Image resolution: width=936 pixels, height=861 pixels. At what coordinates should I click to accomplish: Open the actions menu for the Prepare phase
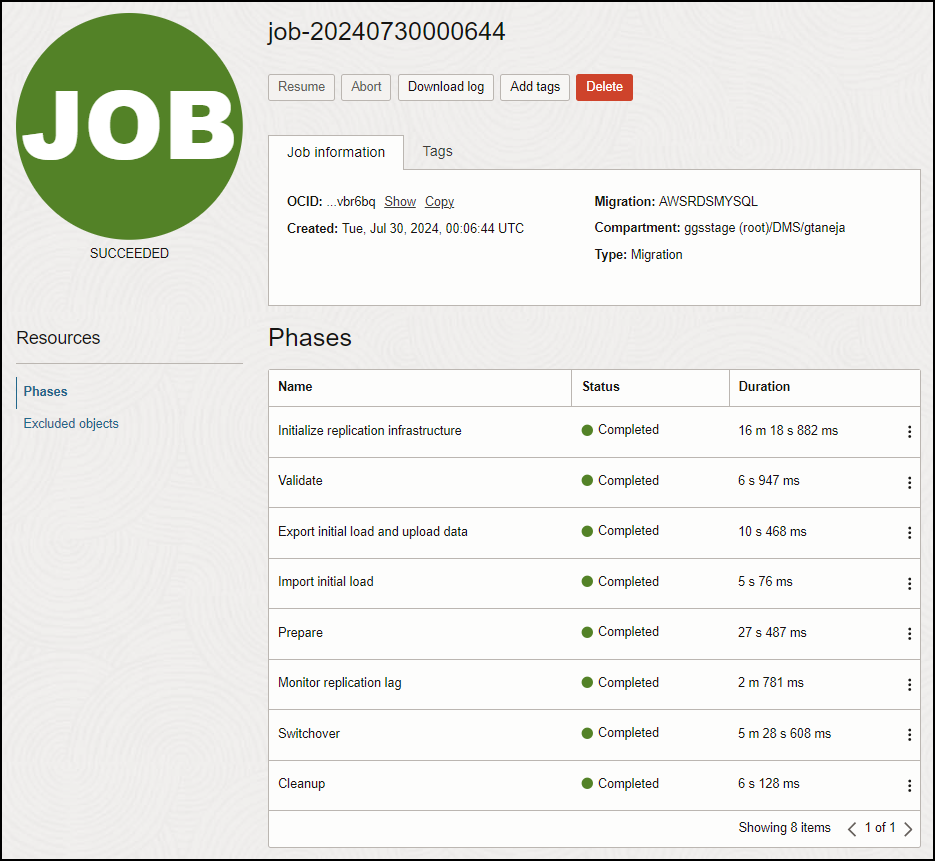click(909, 633)
